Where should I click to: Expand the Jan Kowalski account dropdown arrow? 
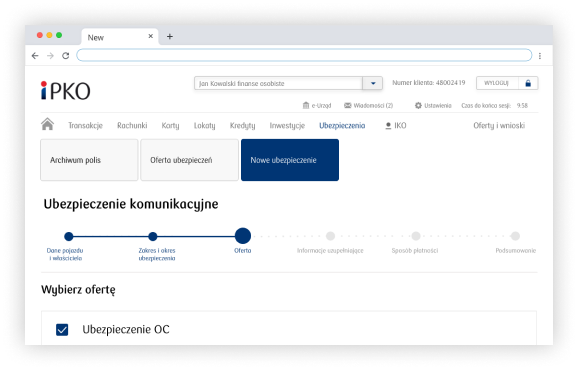[373, 83]
